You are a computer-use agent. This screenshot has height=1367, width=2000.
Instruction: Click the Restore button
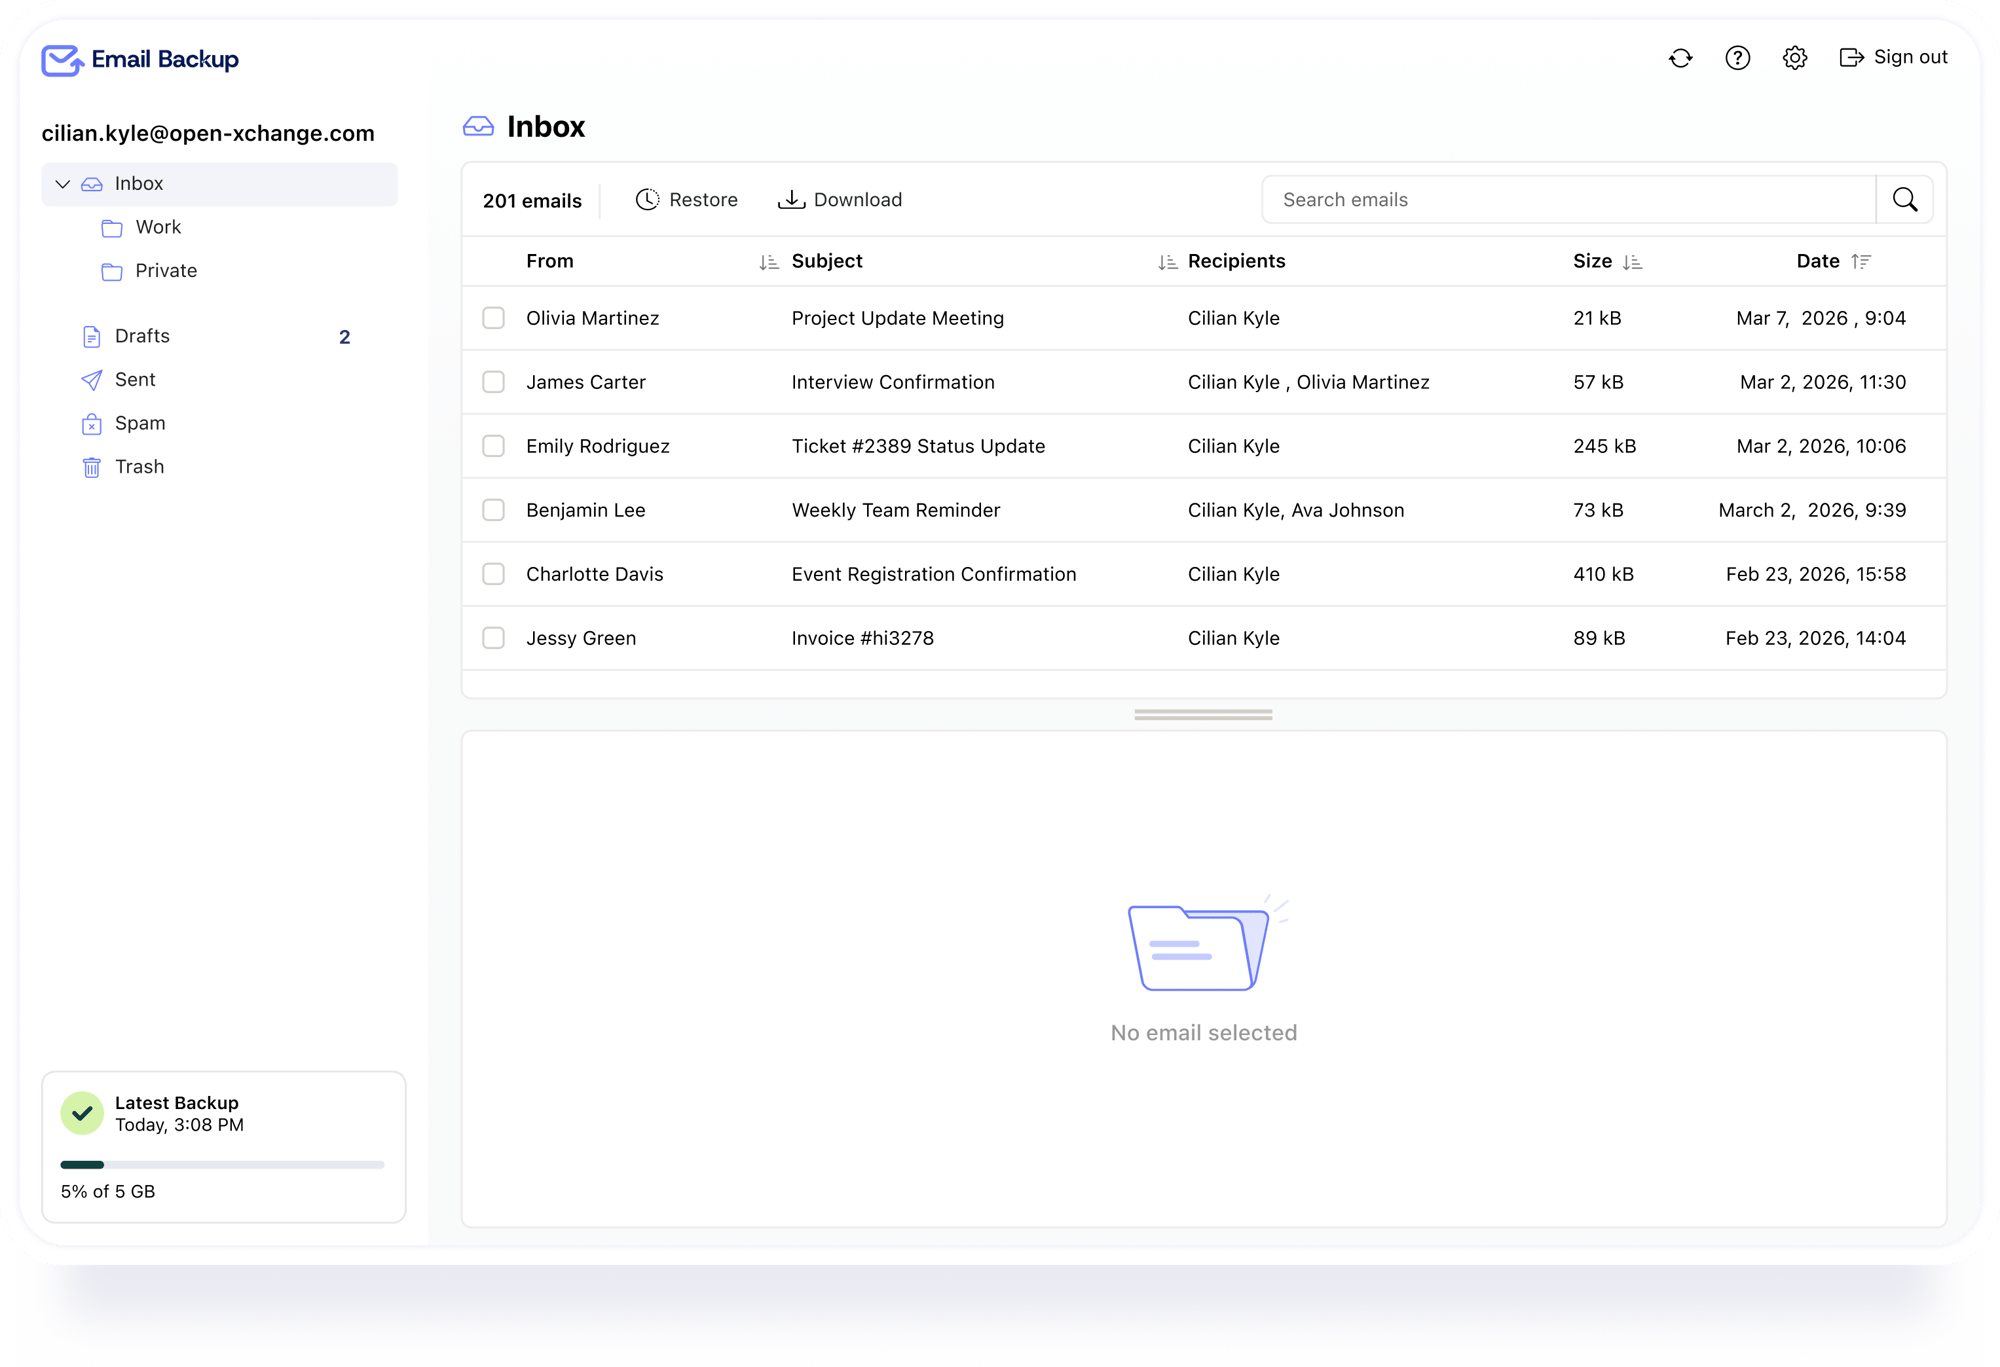coord(687,200)
